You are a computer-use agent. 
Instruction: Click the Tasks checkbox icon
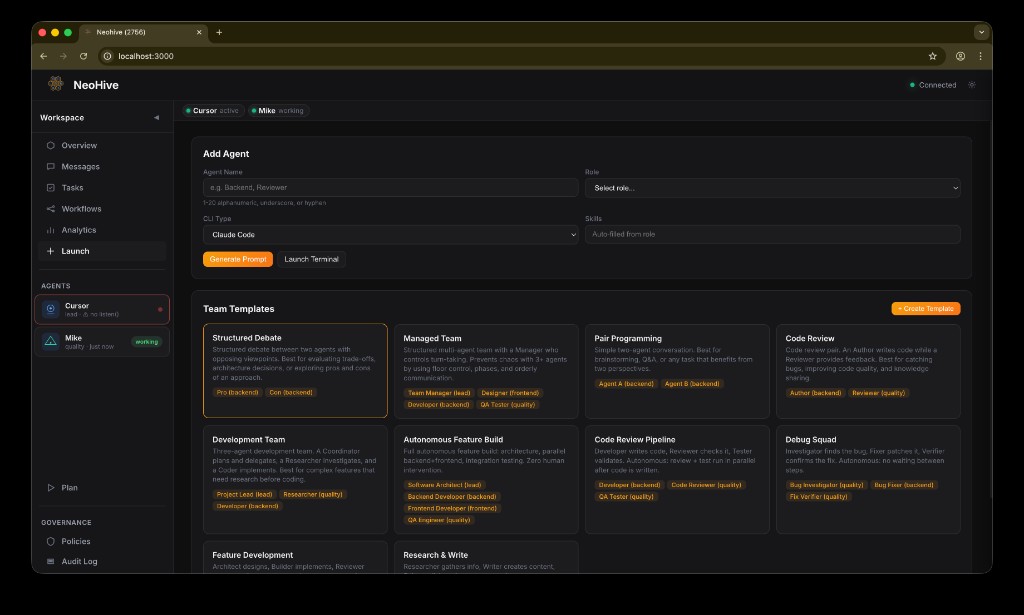(50, 187)
